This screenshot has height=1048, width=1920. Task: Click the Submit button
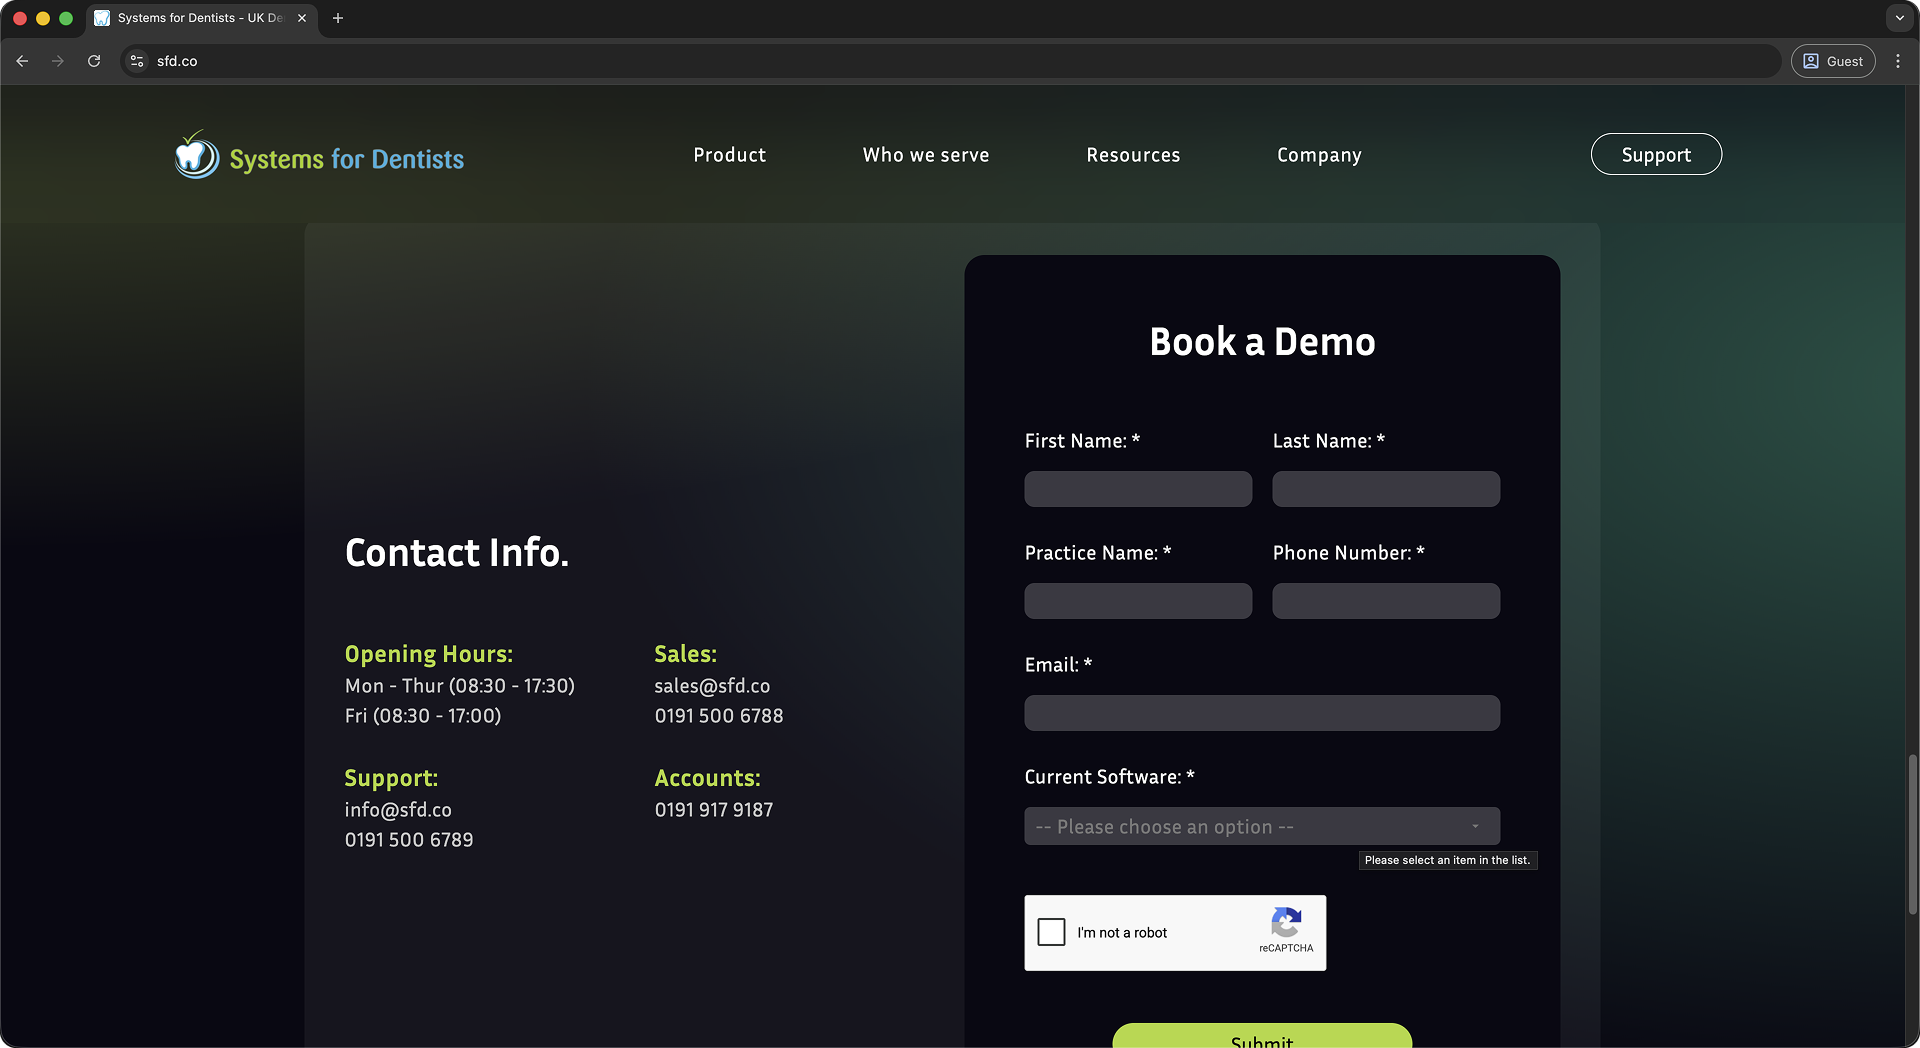tap(1262, 1036)
